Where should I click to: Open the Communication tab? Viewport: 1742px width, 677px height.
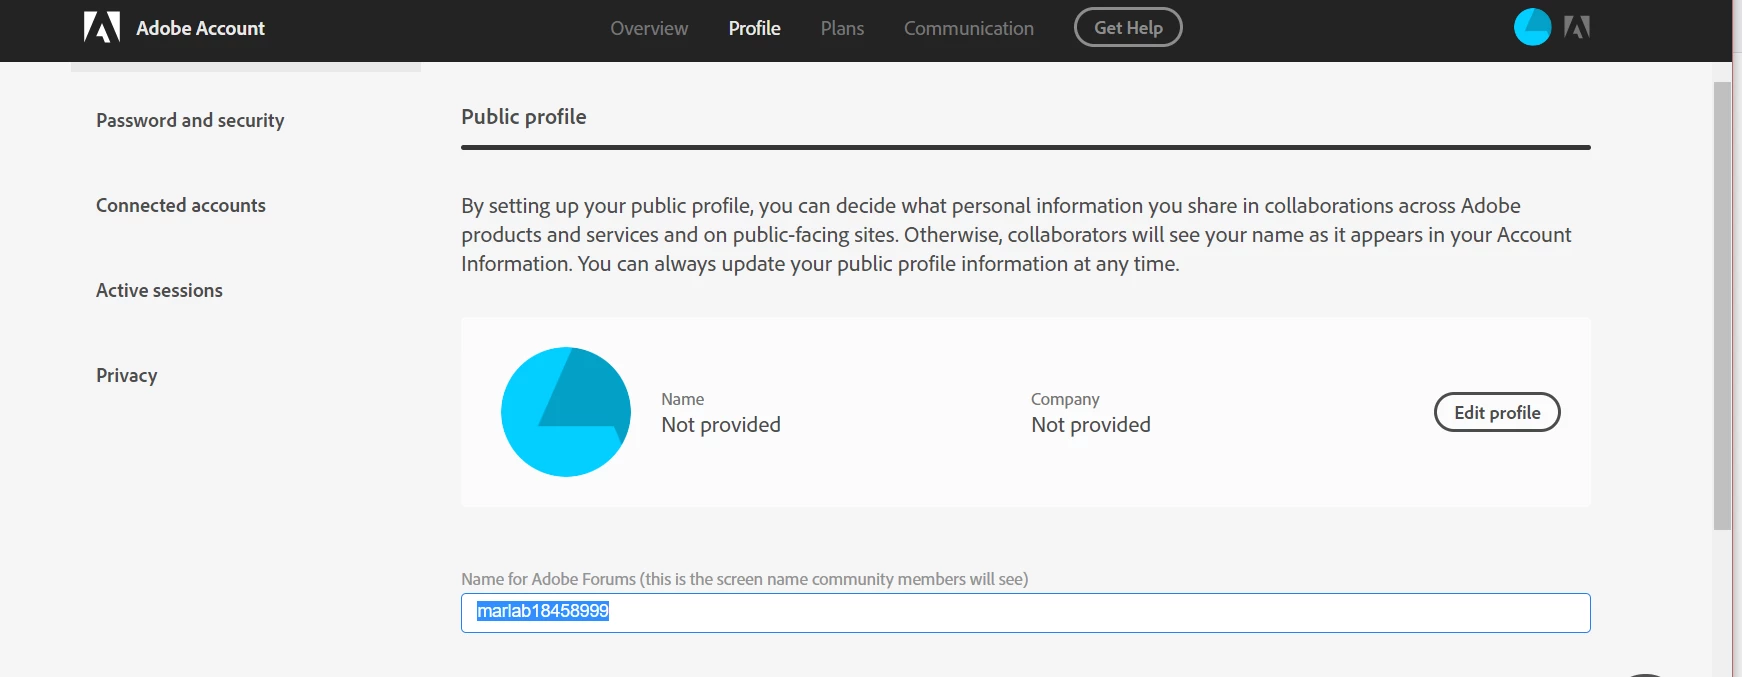(969, 28)
